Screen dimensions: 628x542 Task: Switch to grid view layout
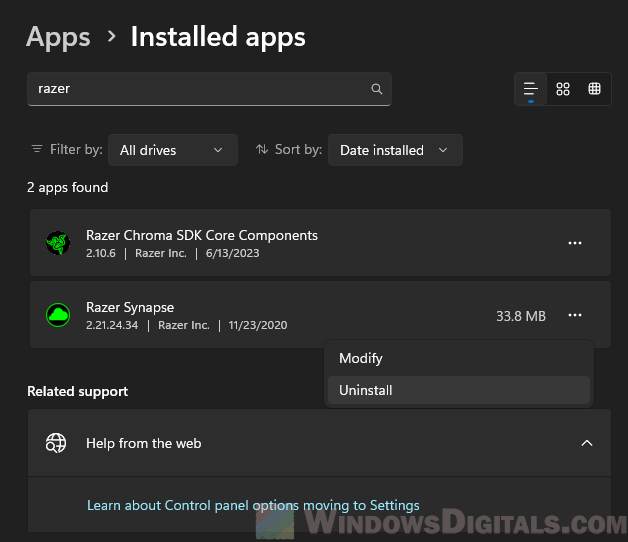pos(563,89)
